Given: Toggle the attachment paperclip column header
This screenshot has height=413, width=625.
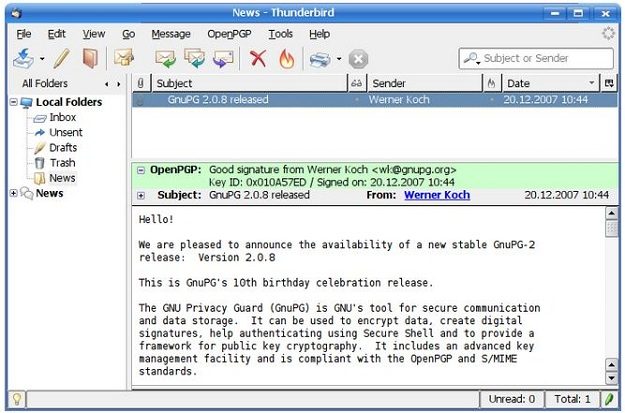Looking at the screenshot, I should pos(141,83).
